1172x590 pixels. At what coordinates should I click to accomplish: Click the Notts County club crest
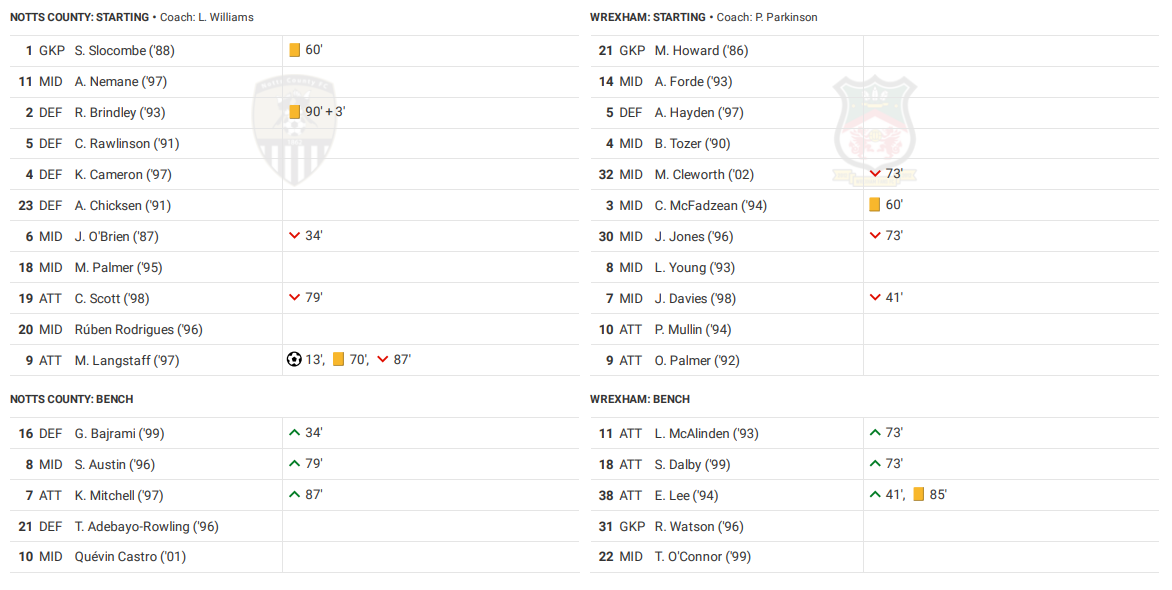293,130
